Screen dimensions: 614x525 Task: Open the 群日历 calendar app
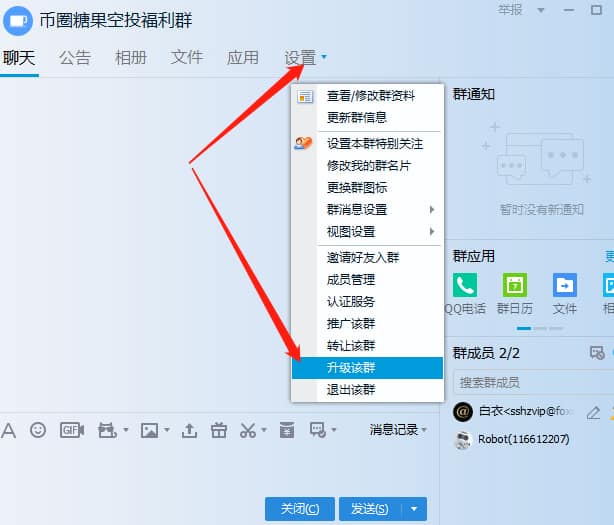click(x=515, y=285)
